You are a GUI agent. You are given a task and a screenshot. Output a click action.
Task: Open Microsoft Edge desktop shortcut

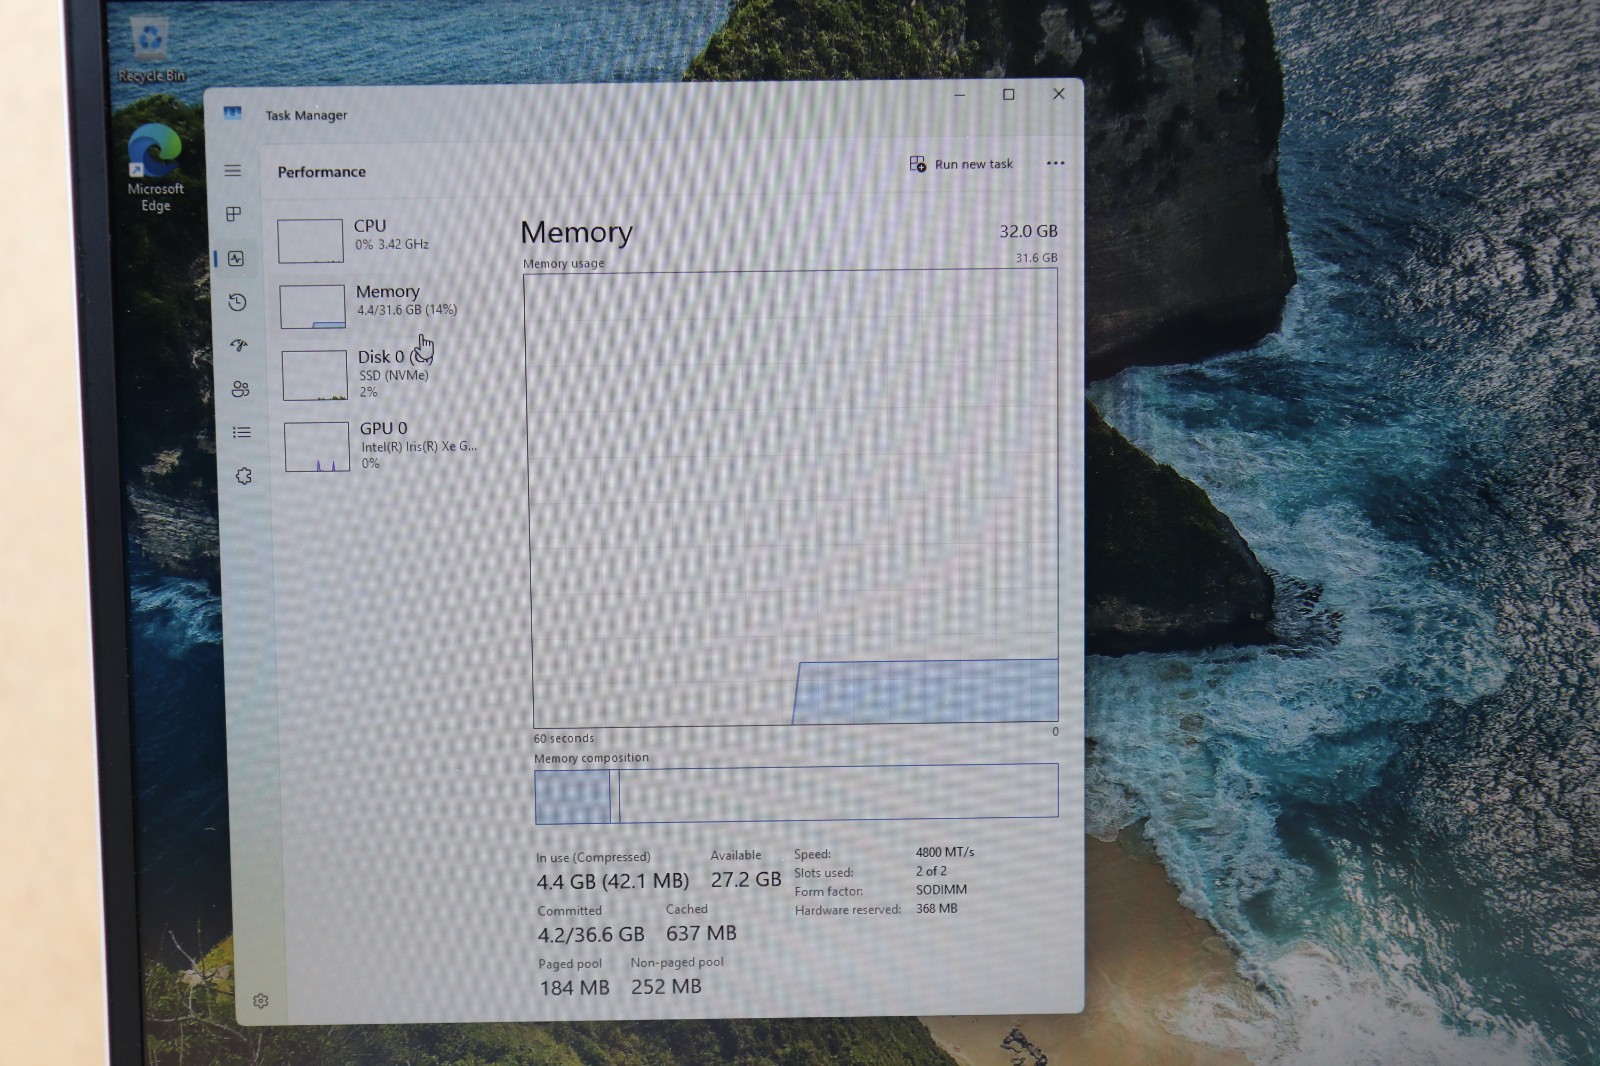click(155, 169)
